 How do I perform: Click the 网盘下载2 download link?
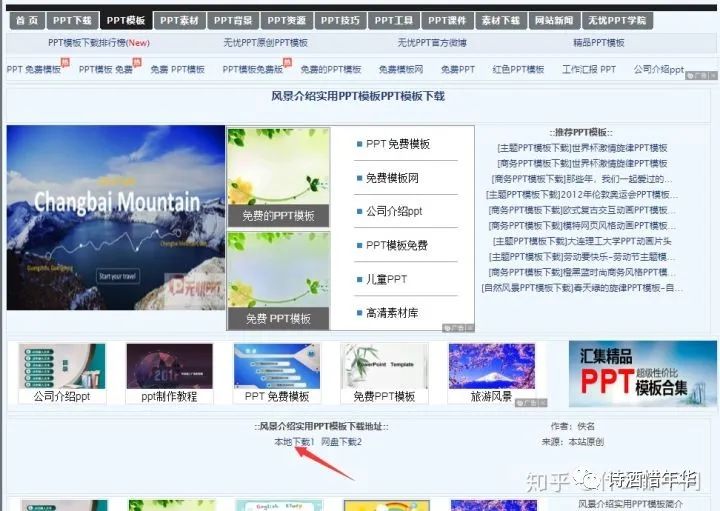pos(341,442)
